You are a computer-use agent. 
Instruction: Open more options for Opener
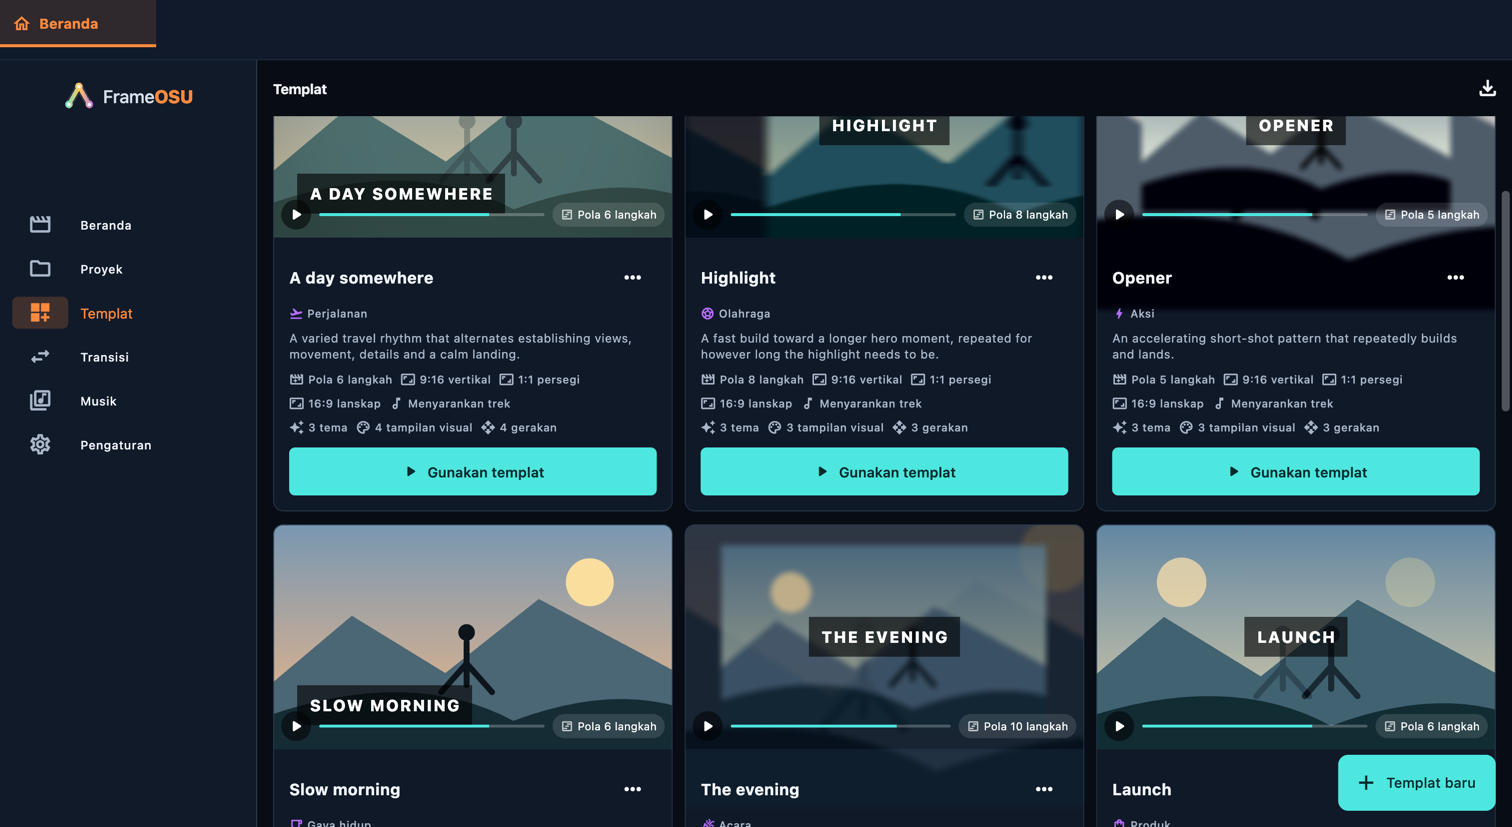tap(1456, 278)
